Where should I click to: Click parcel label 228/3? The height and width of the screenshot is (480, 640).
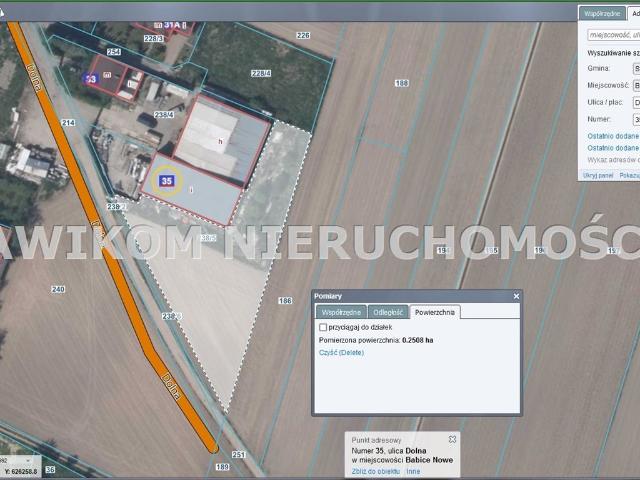click(x=153, y=38)
